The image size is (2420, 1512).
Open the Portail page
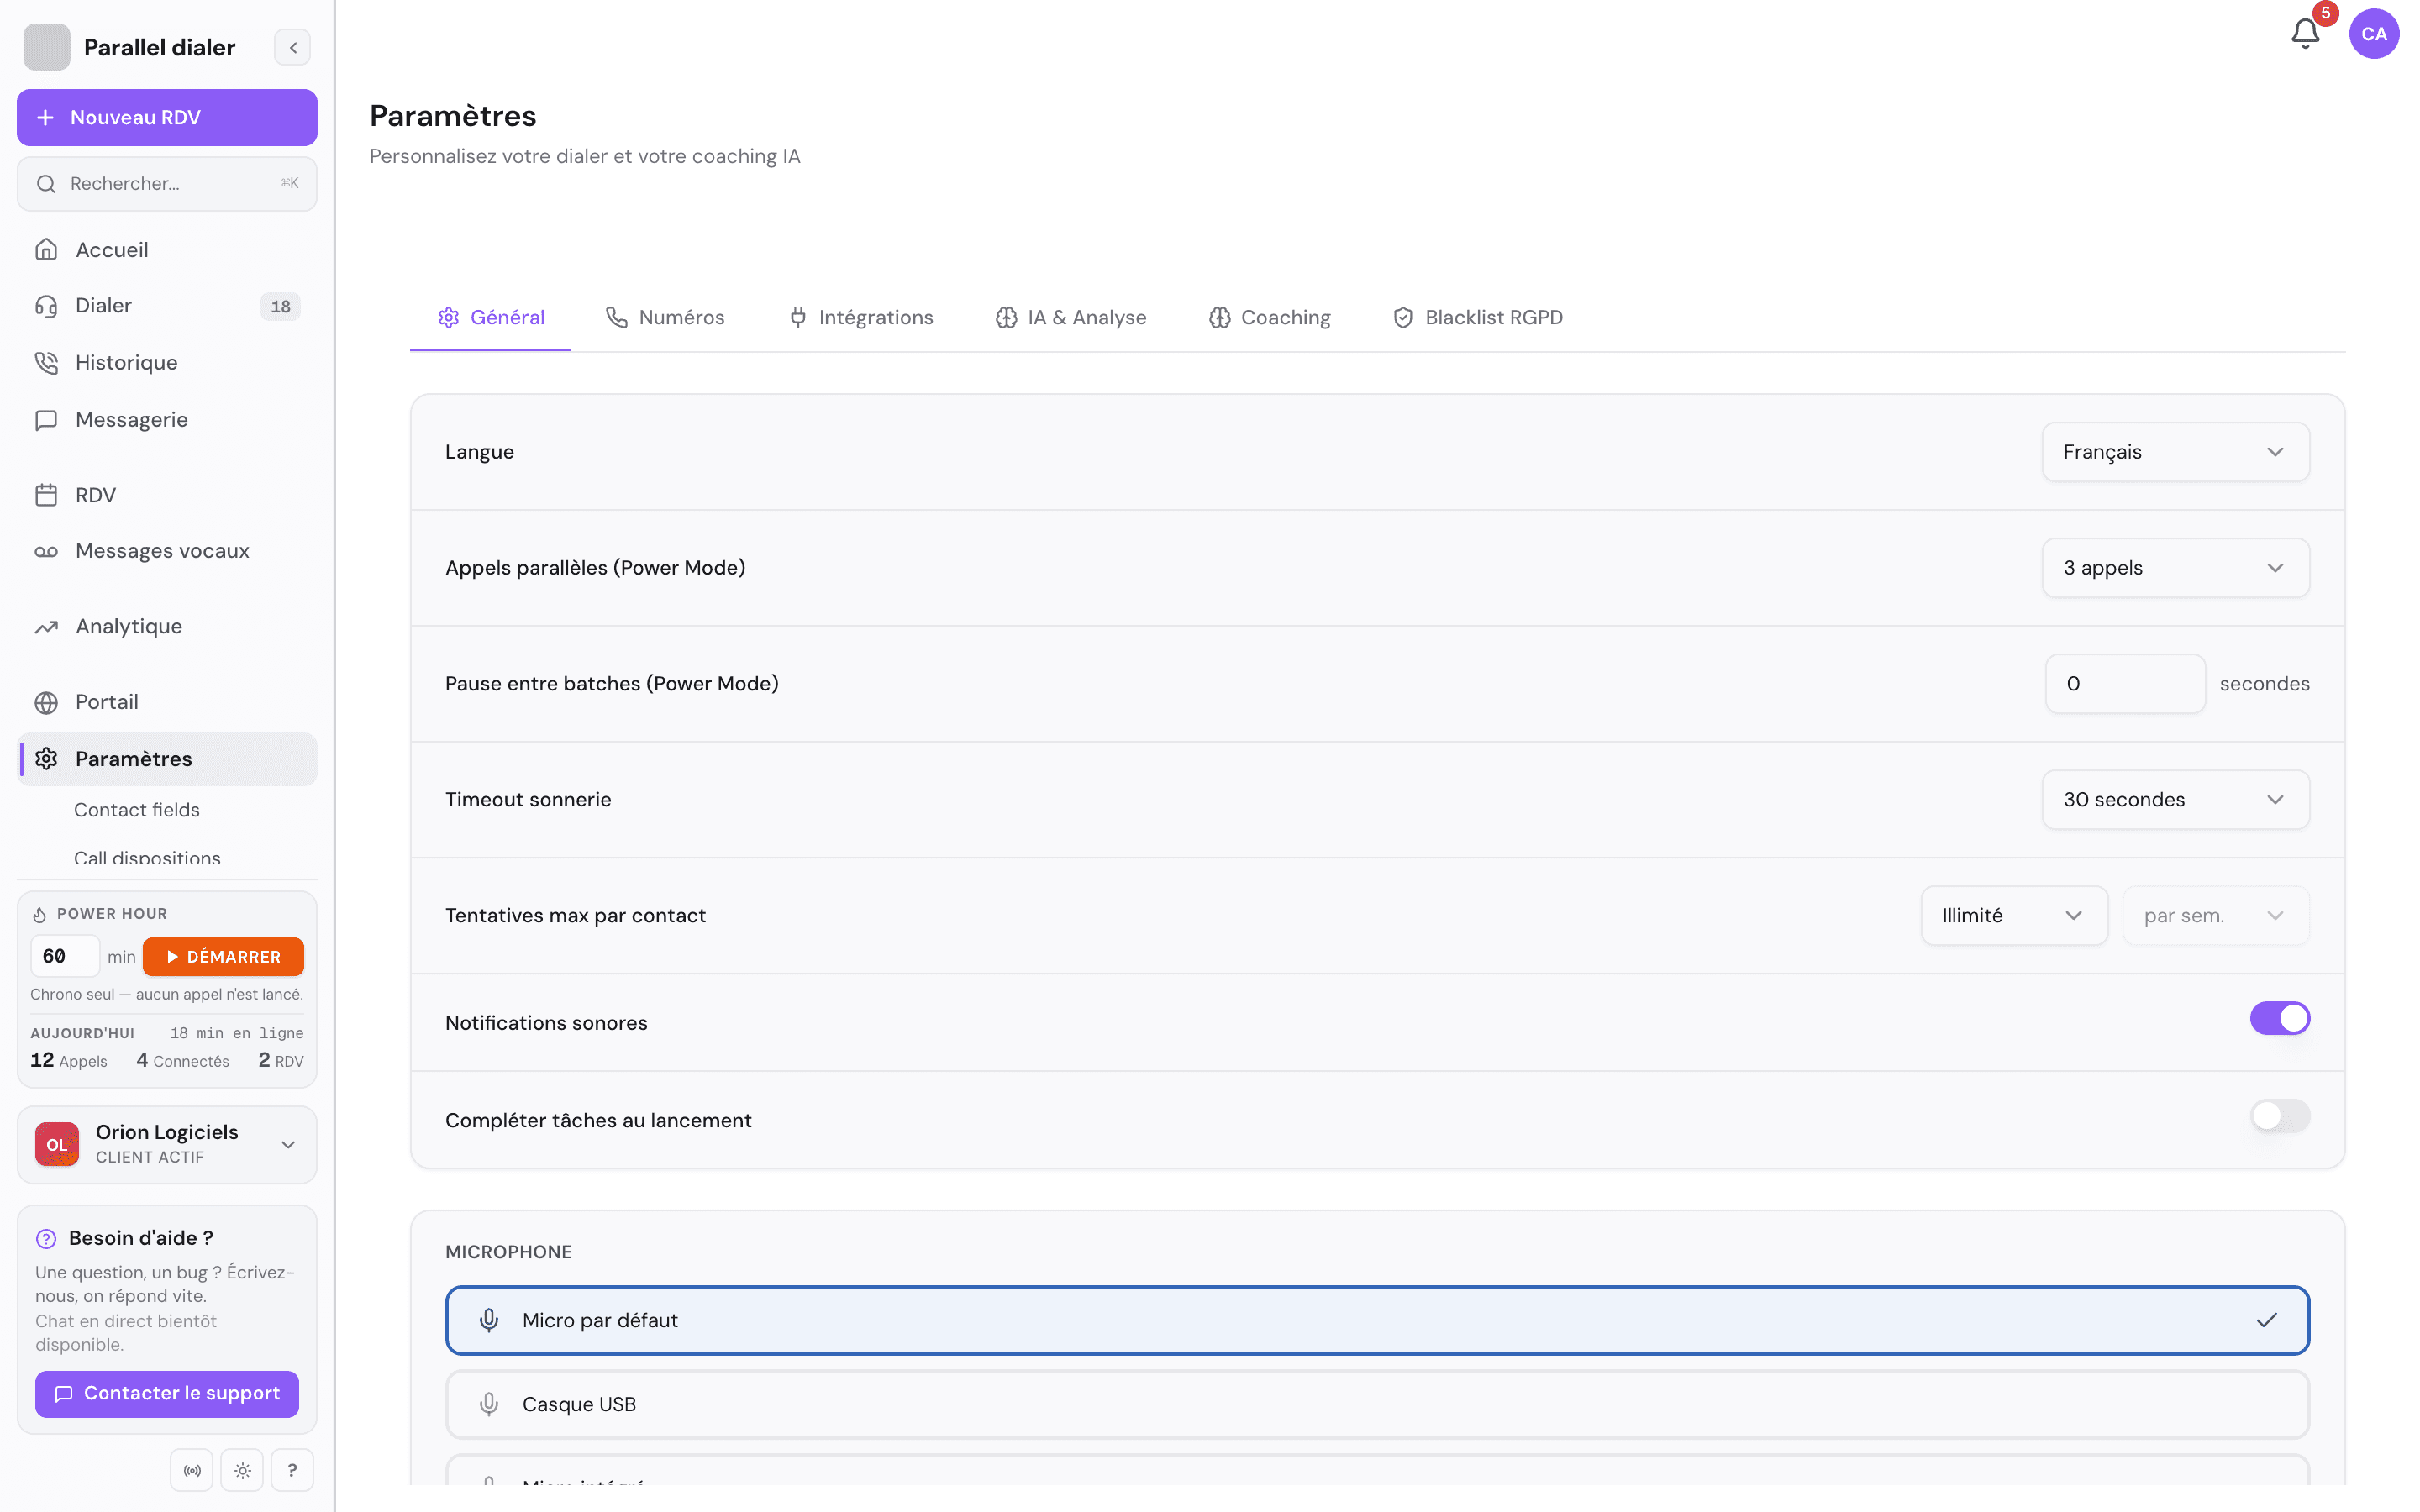pos(167,702)
